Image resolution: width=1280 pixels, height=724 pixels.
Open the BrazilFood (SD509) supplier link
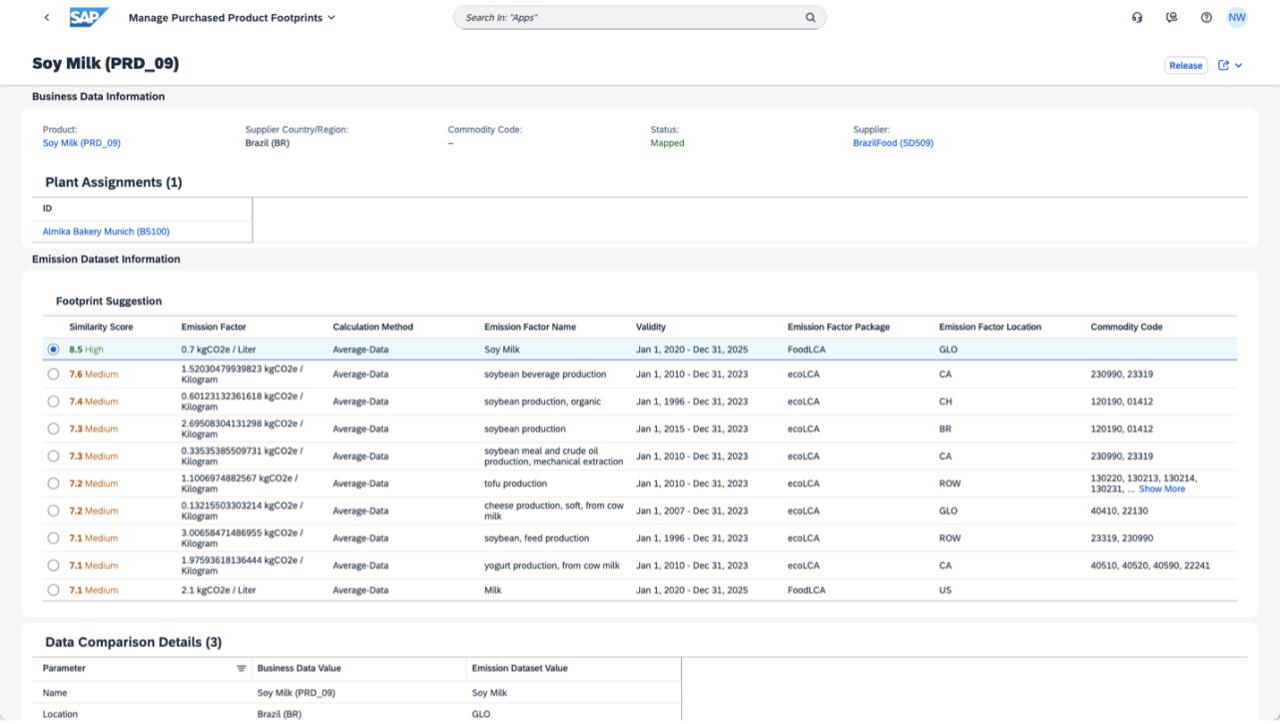point(893,143)
